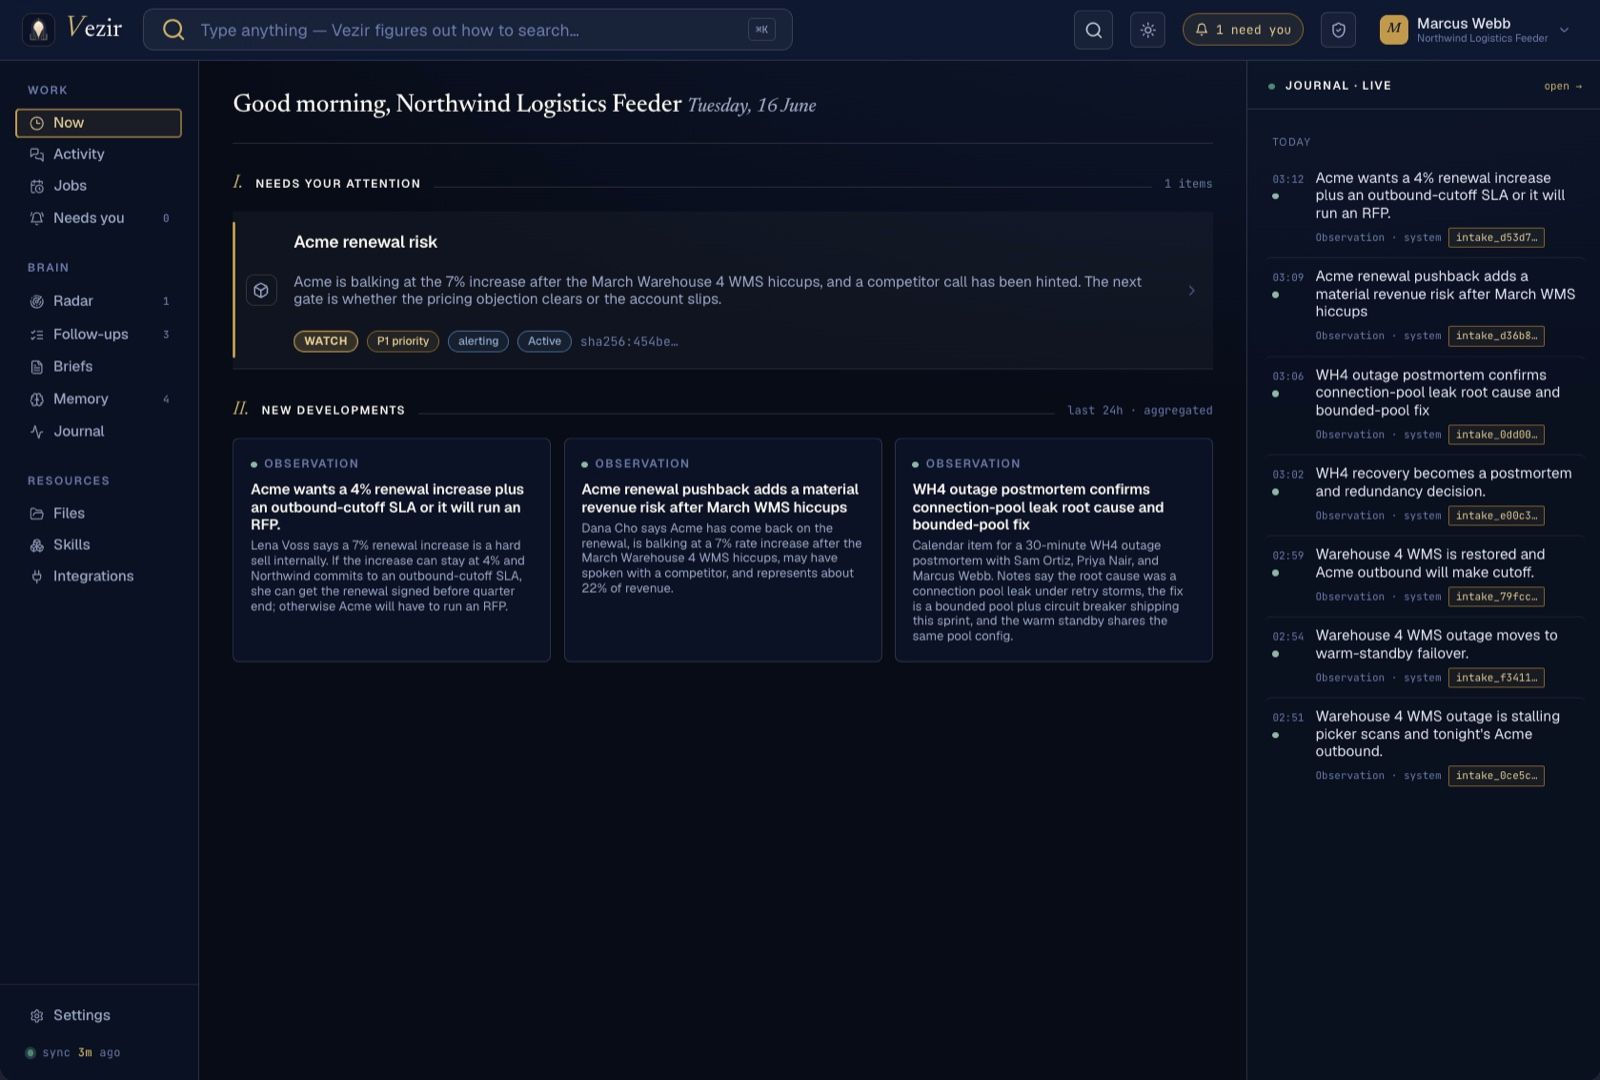Click the intake_f3411… chip
Viewport: 1600px width, 1080px height.
(1496, 678)
